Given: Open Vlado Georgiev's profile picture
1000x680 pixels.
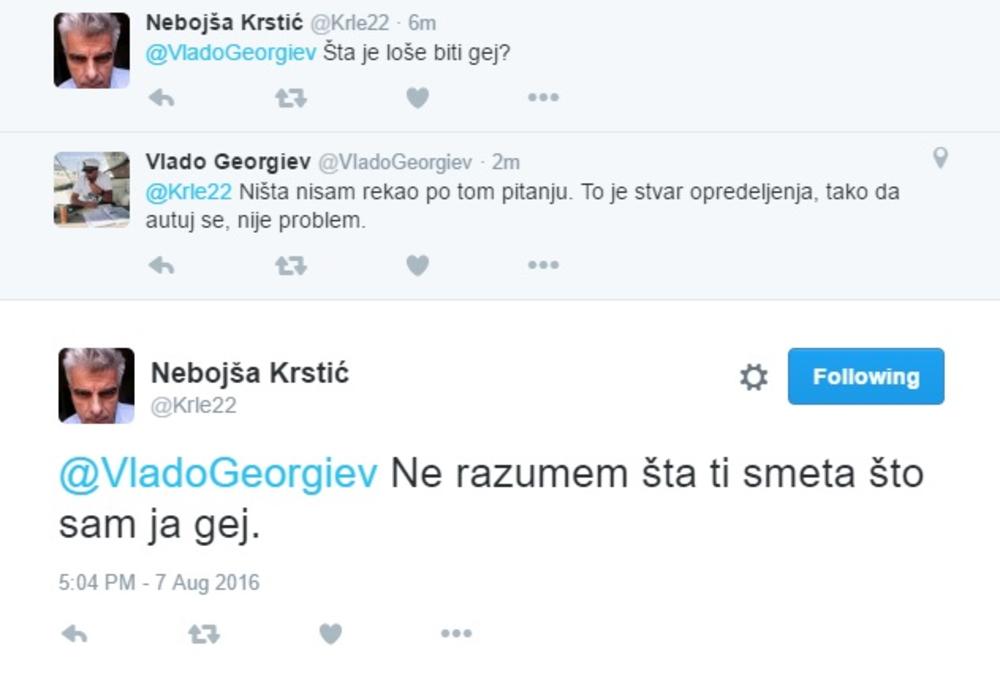Looking at the screenshot, I should tap(91, 189).
